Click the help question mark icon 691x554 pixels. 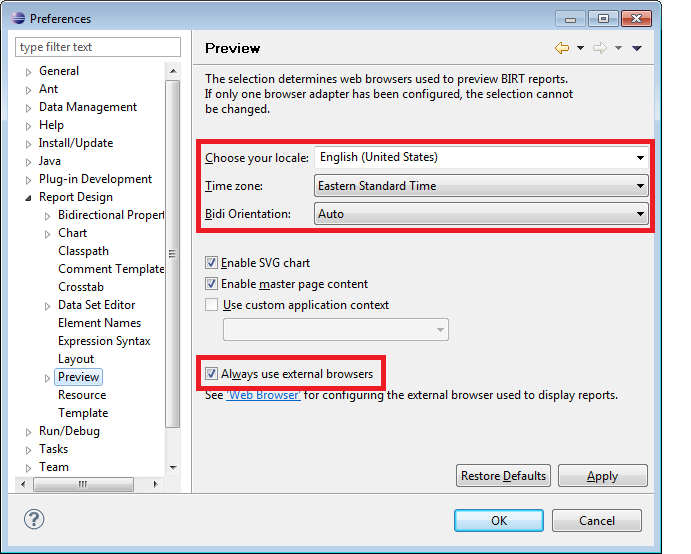pos(34,519)
